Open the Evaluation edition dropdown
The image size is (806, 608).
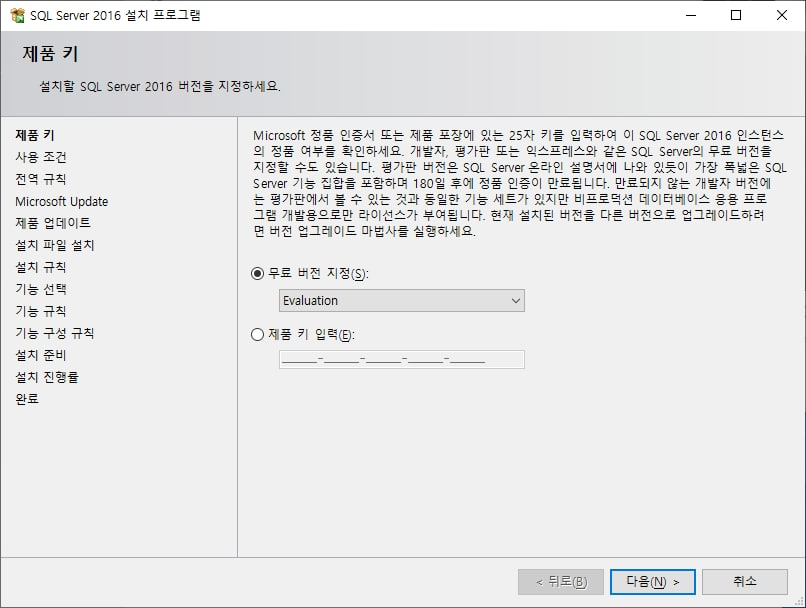(x=401, y=301)
